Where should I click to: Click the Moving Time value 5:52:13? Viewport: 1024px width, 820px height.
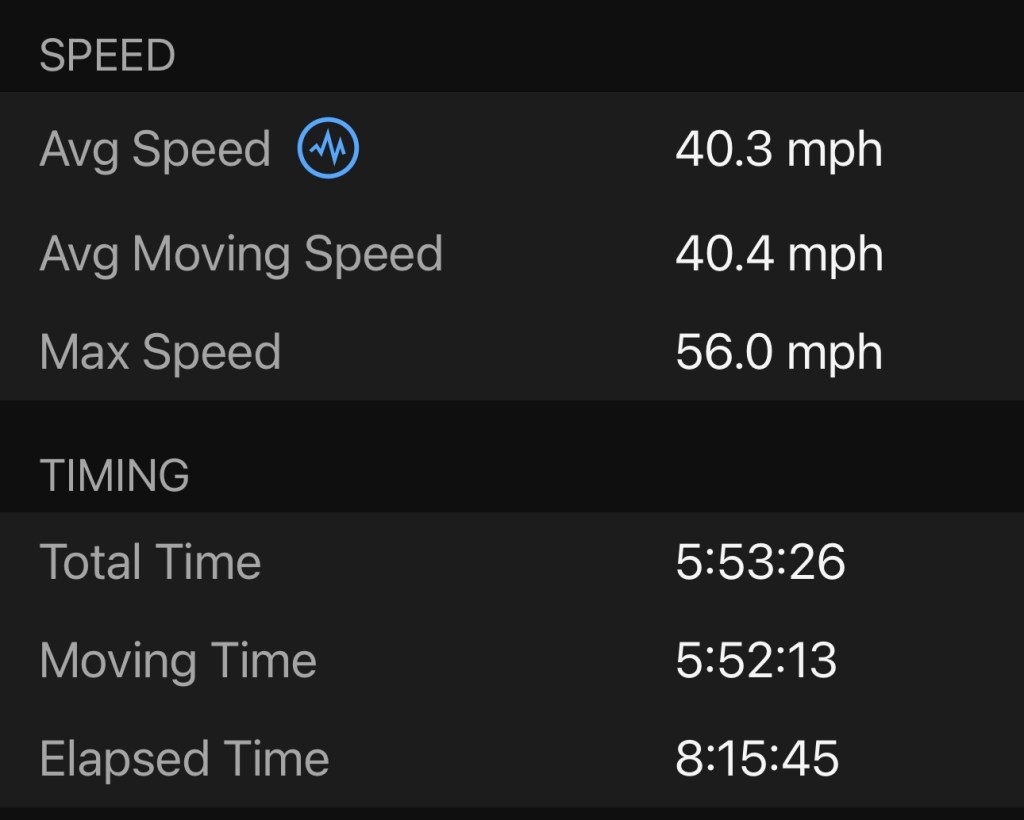click(x=756, y=660)
